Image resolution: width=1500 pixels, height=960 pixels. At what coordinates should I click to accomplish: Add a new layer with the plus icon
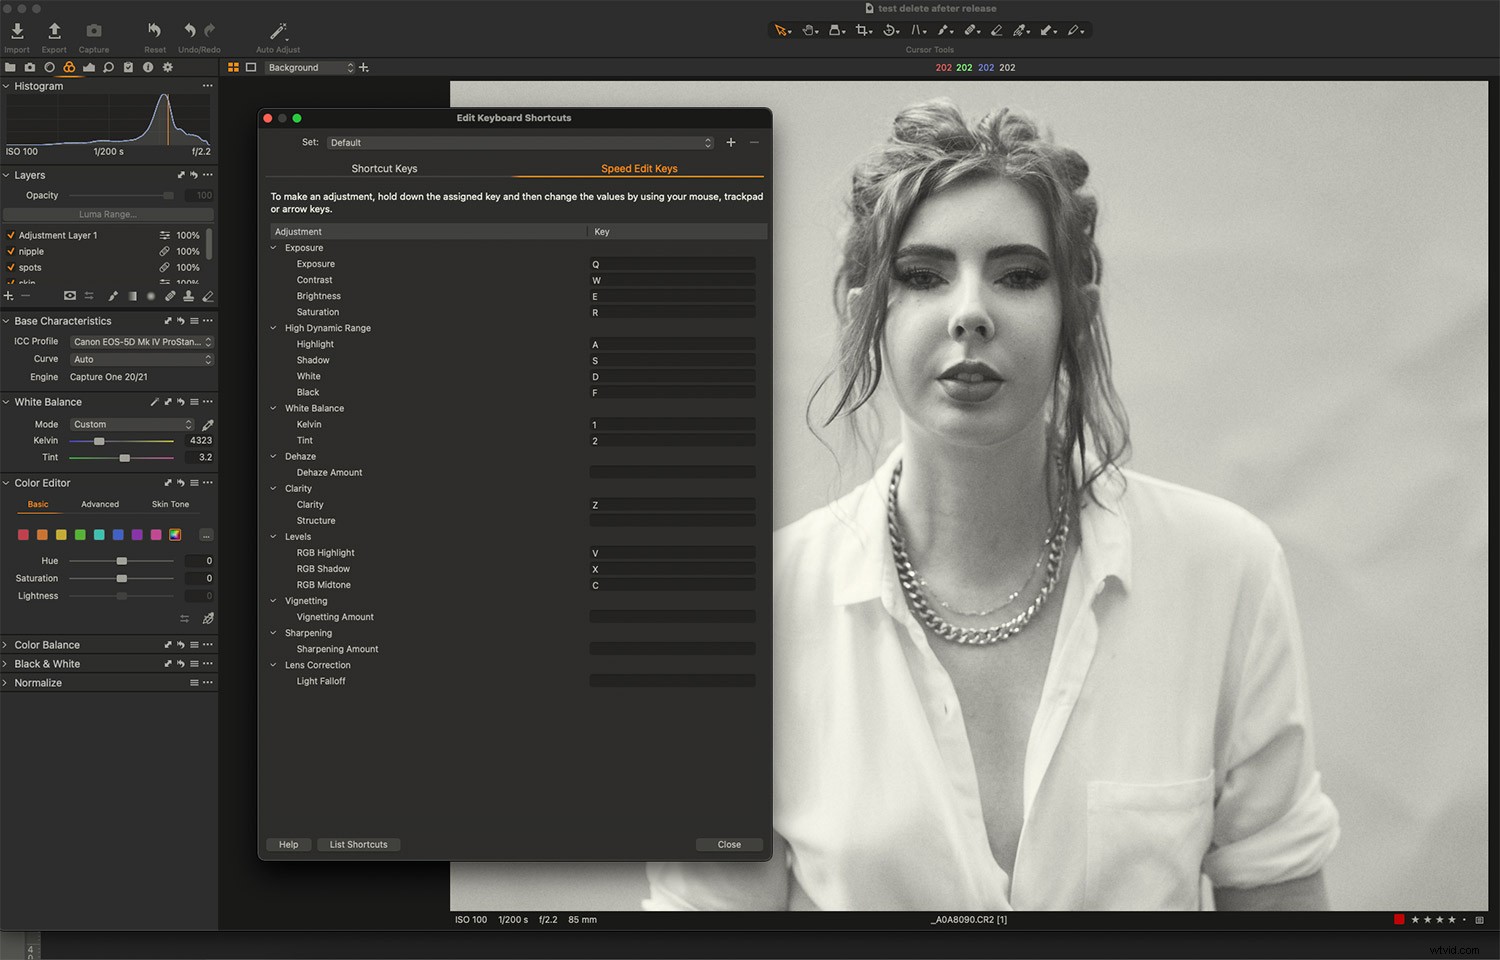point(8,296)
